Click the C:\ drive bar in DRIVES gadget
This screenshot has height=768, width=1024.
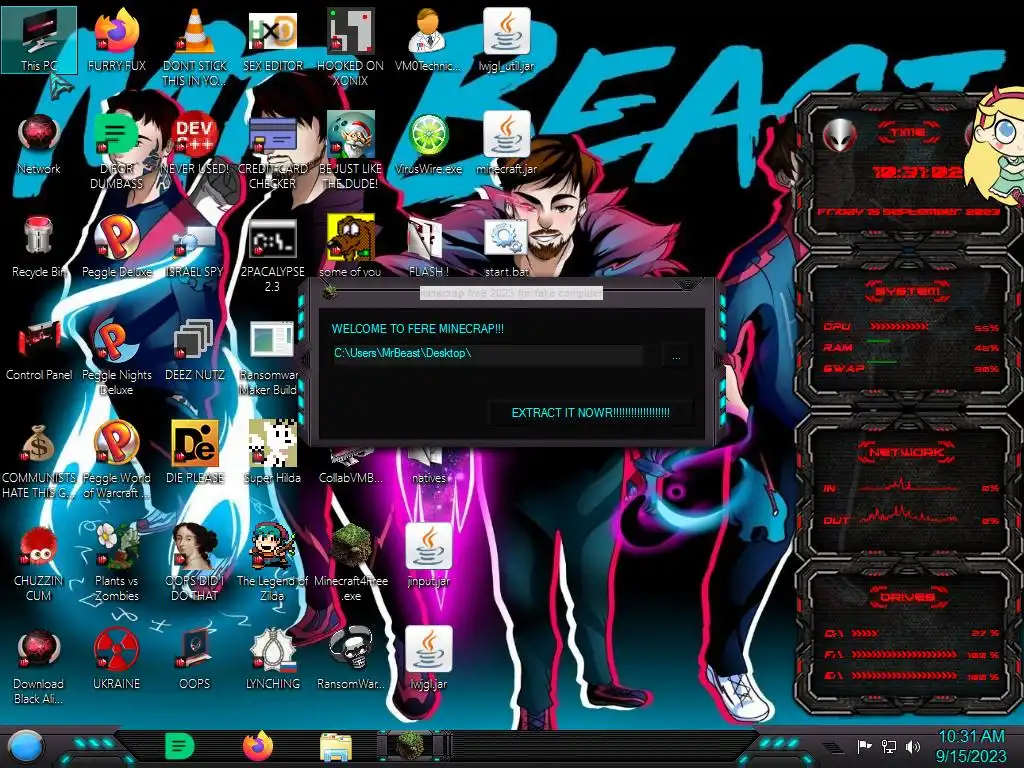865,633
